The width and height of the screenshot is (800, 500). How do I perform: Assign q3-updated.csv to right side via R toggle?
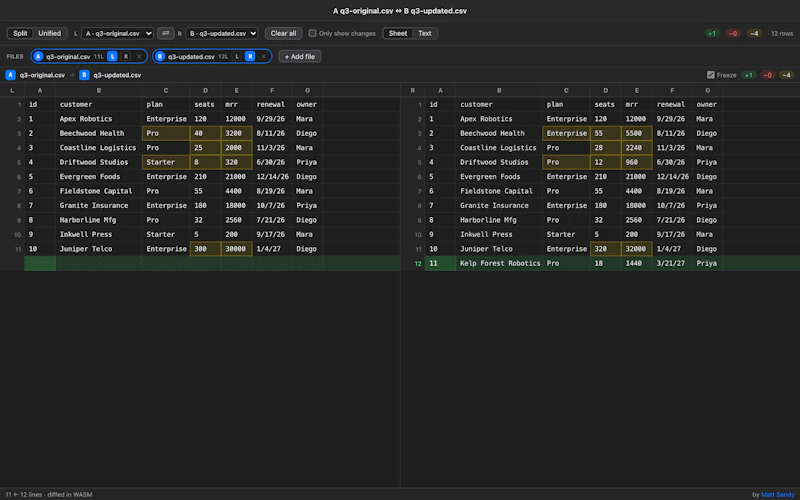pyautogui.click(x=249, y=57)
